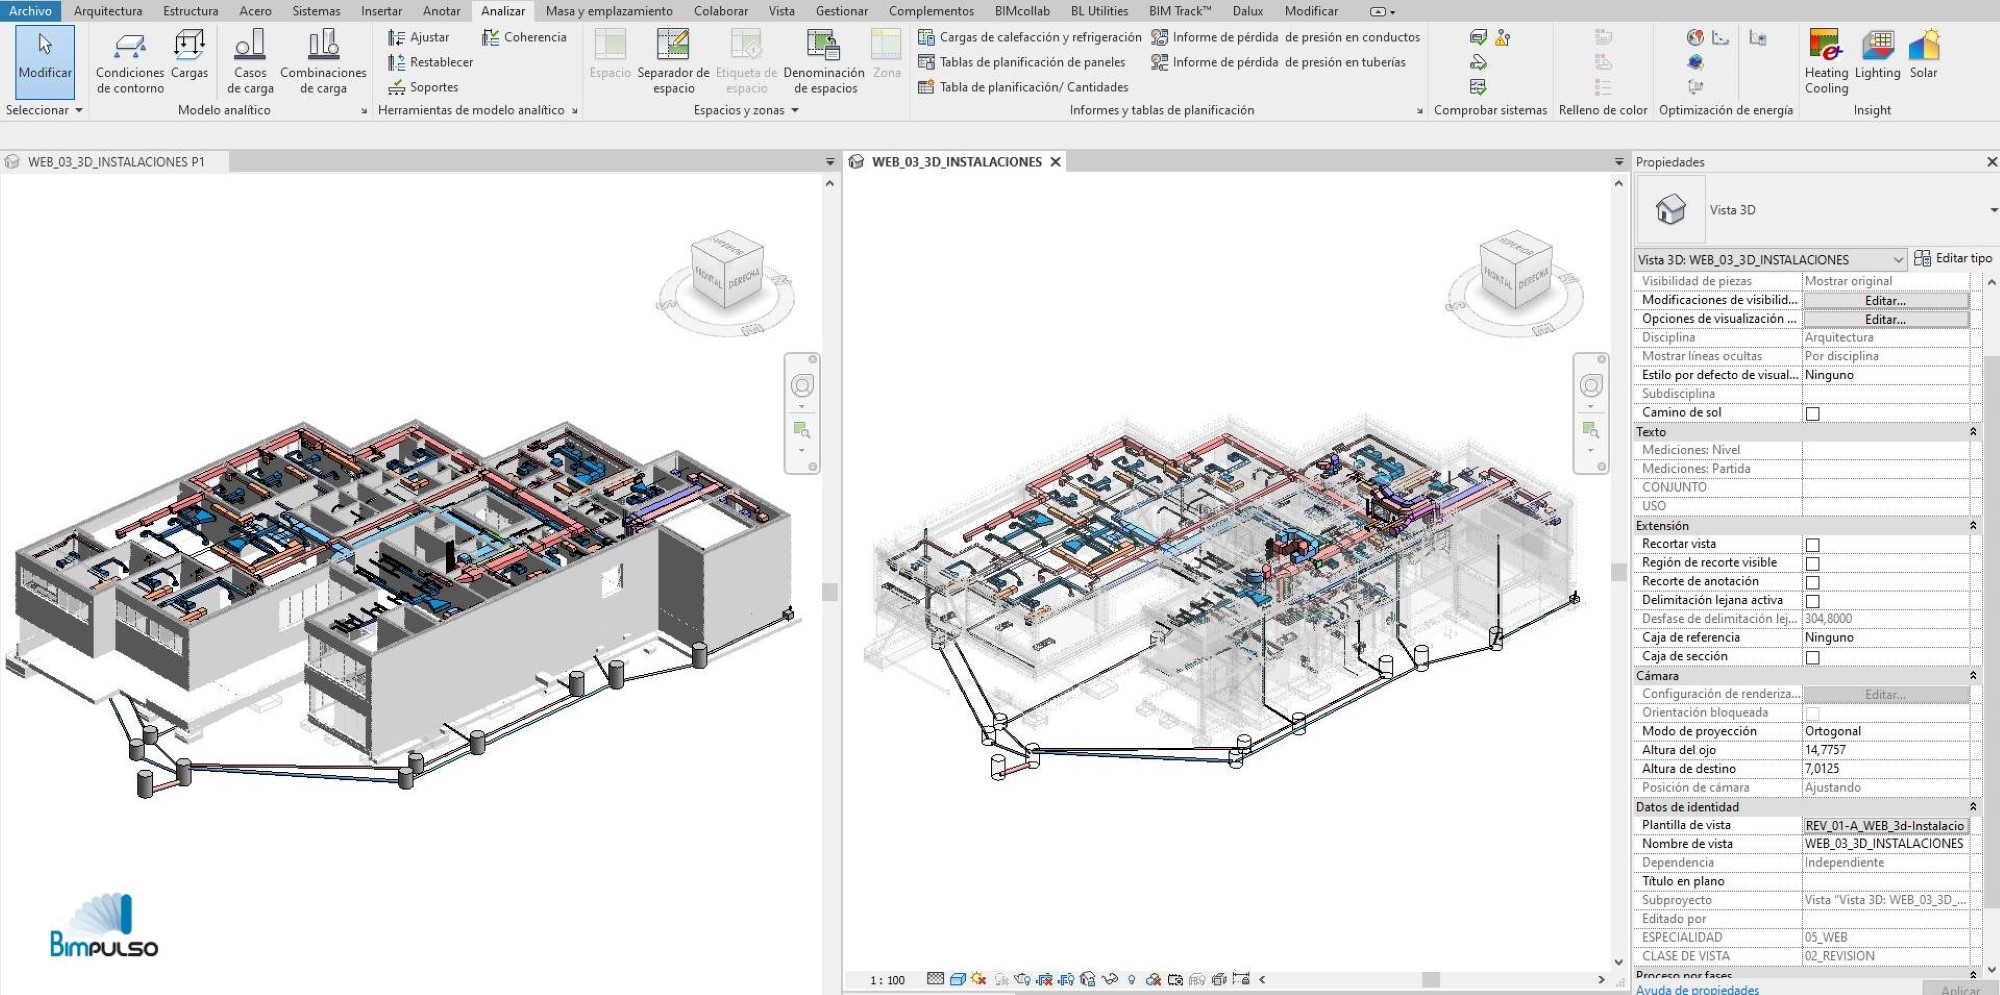
Task: Open the Seleccionar dropdown panel
Action: click(x=44, y=110)
